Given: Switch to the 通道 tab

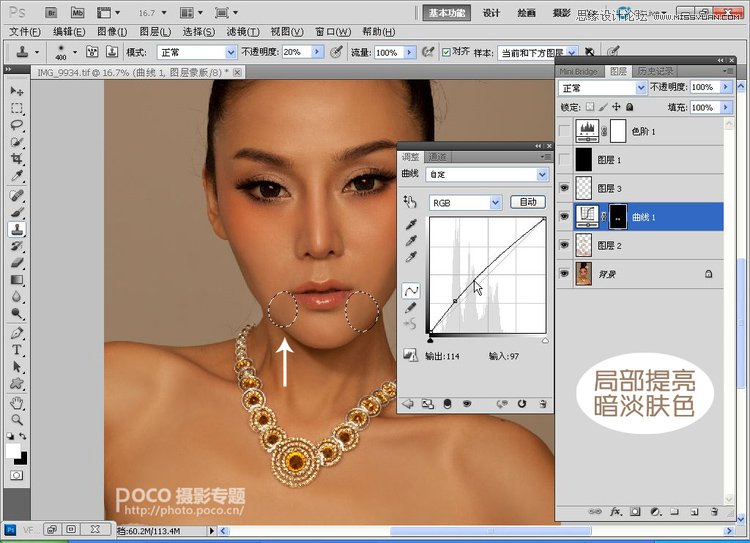Looking at the screenshot, I should pos(438,156).
